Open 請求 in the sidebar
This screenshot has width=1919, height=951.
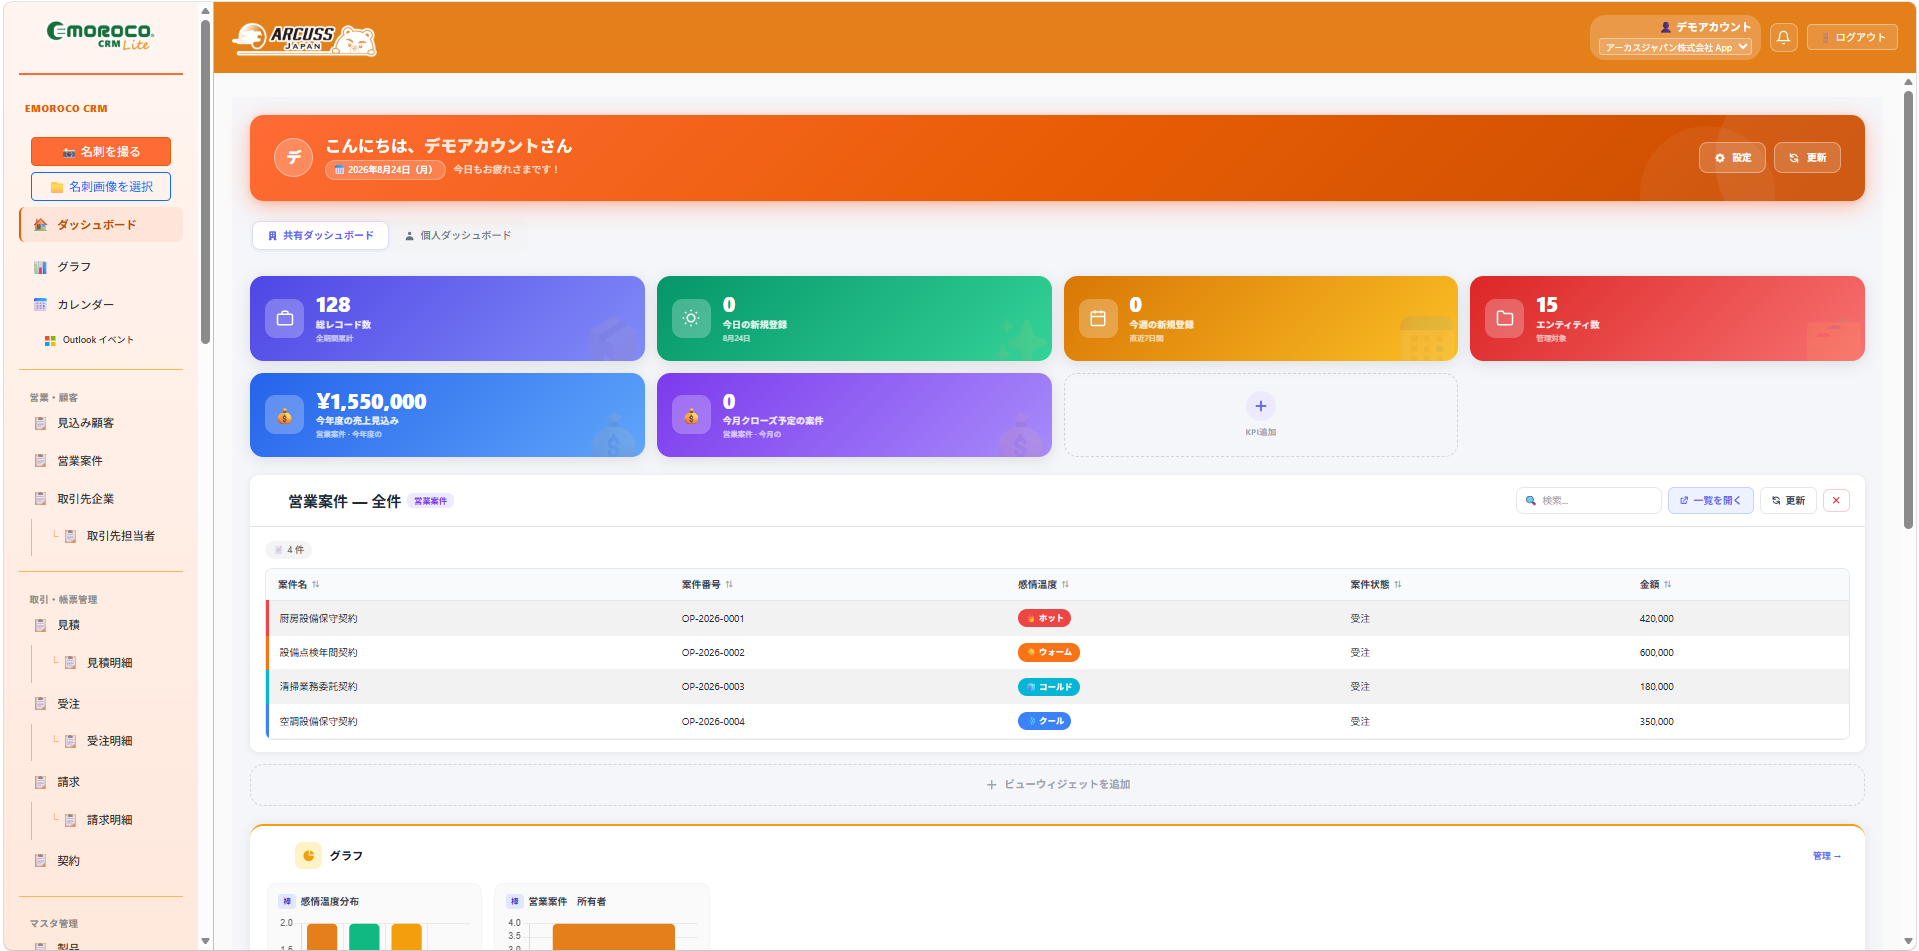pyautogui.click(x=68, y=782)
